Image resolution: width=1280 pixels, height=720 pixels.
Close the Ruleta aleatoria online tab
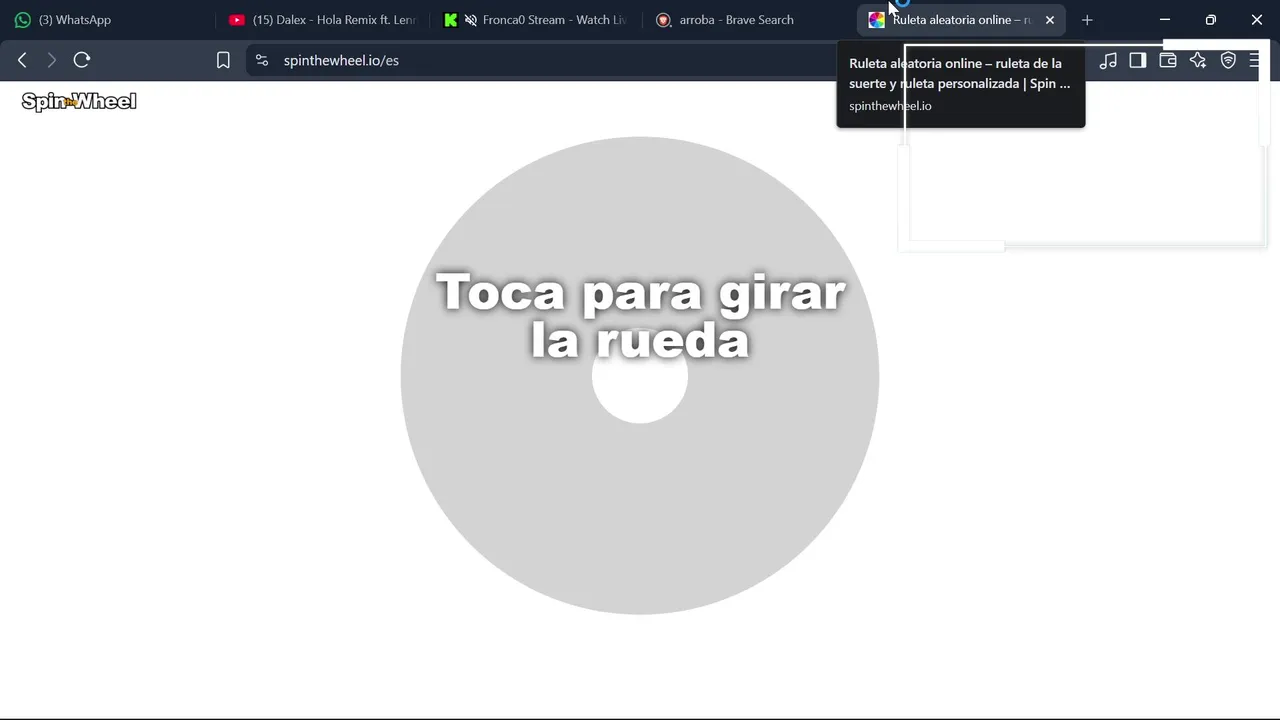tap(1050, 20)
